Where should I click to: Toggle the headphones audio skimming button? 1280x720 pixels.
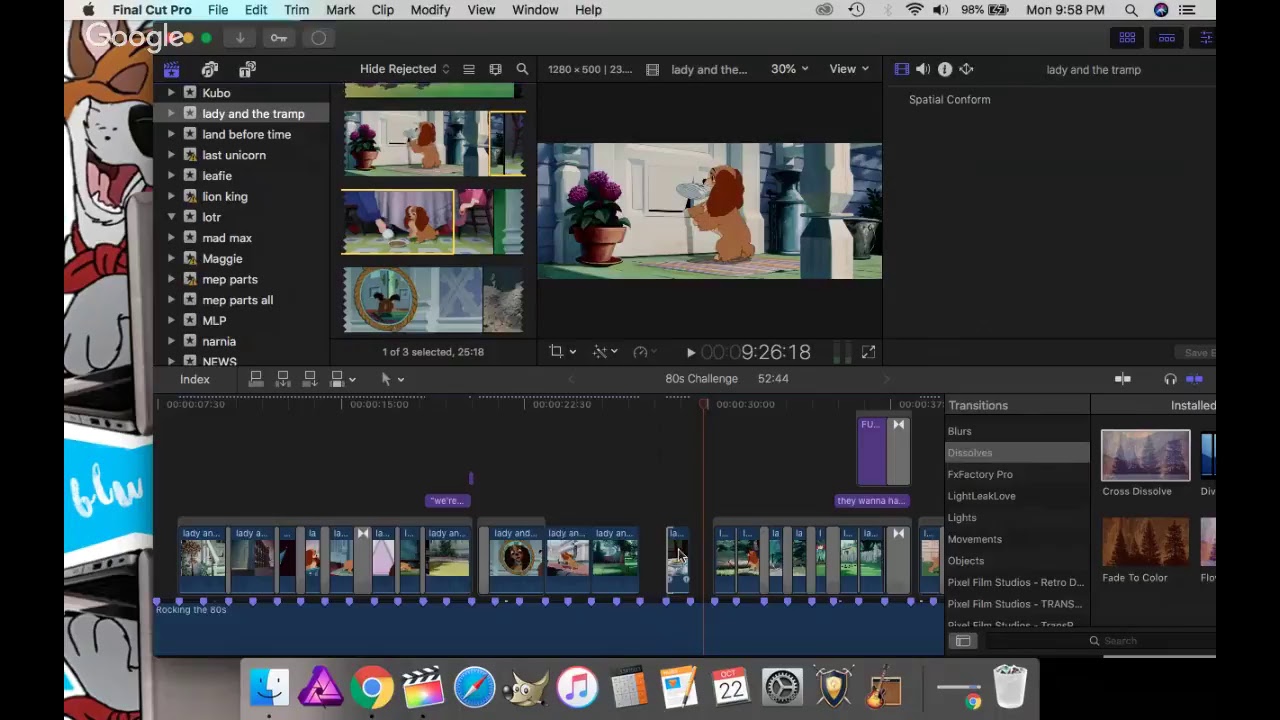point(1171,379)
